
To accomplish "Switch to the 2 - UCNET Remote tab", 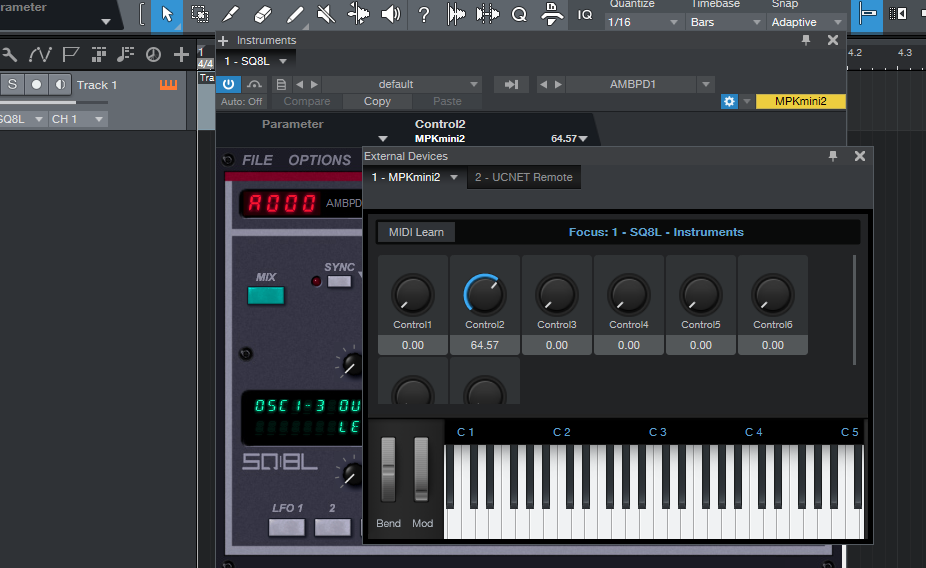I will [524, 177].
